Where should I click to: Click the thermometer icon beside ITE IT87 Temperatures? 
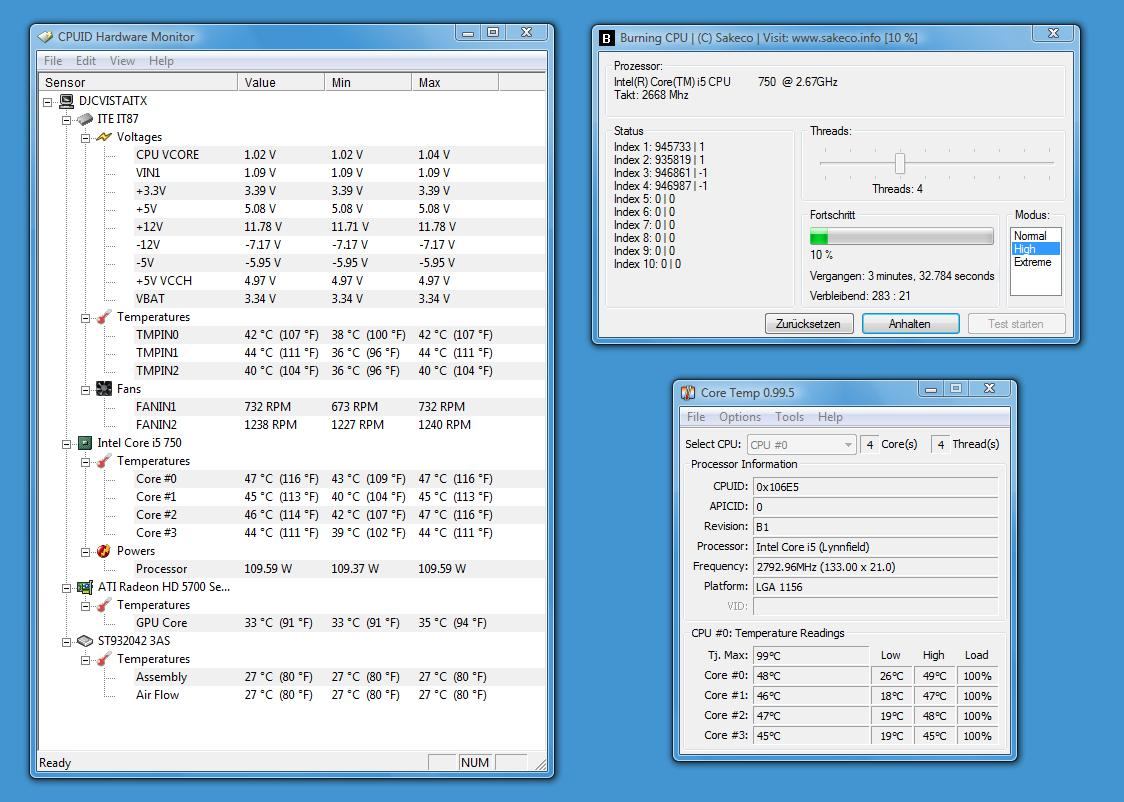click(x=105, y=317)
